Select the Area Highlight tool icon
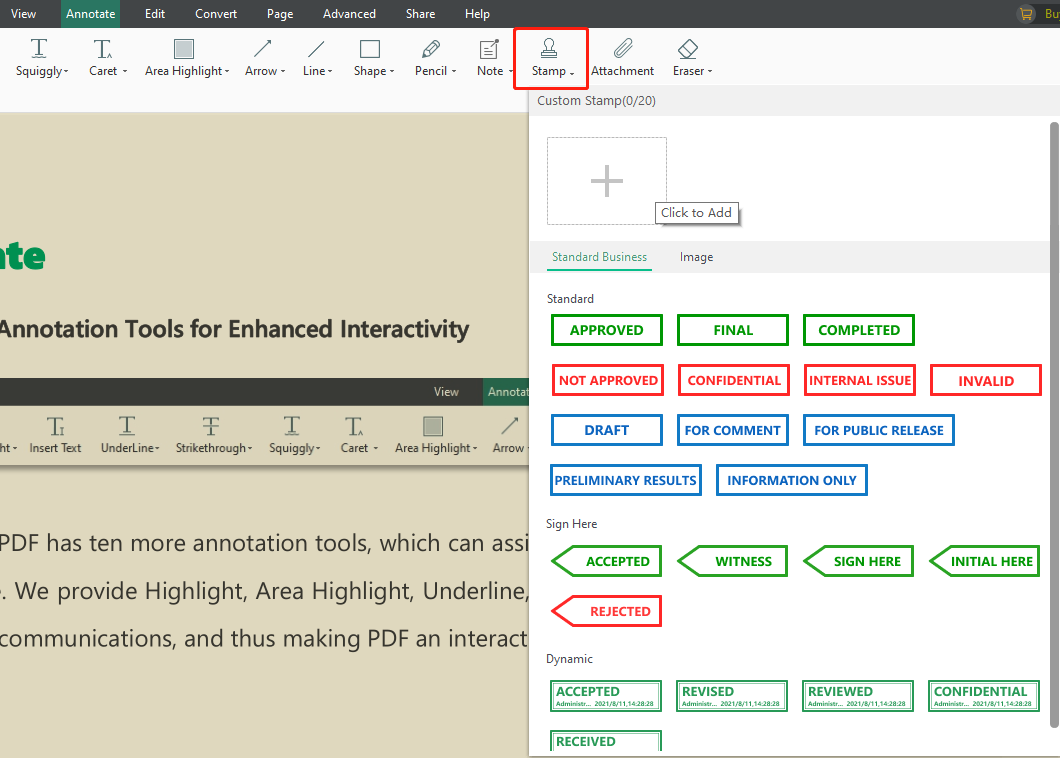Viewport: 1060px width, 758px height. coord(183,49)
